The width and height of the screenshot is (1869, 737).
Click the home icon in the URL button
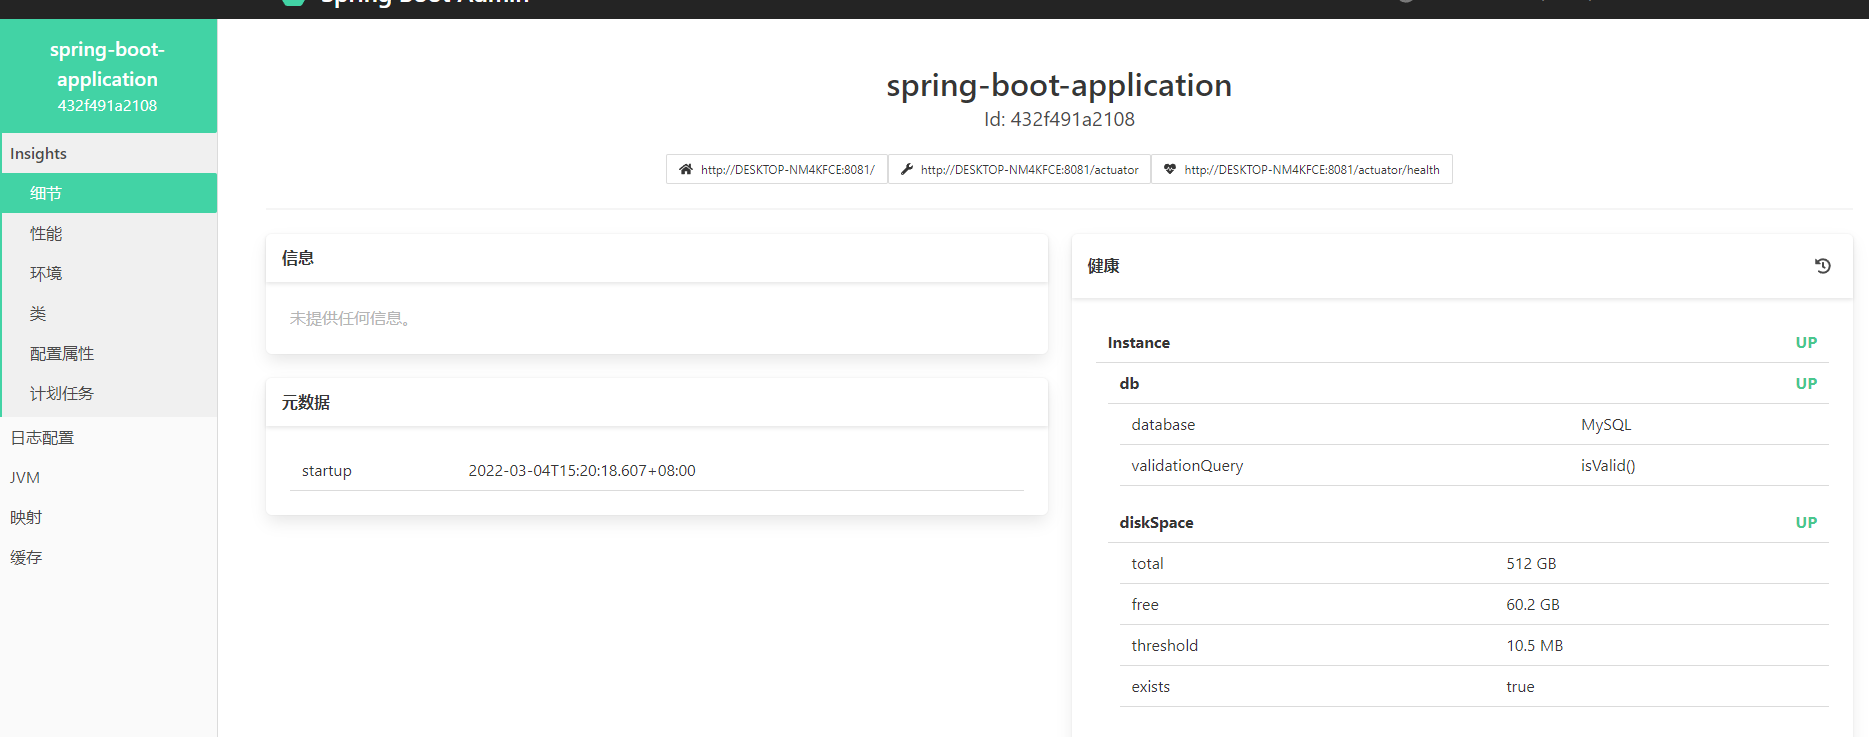pyautogui.click(x=685, y=169)
